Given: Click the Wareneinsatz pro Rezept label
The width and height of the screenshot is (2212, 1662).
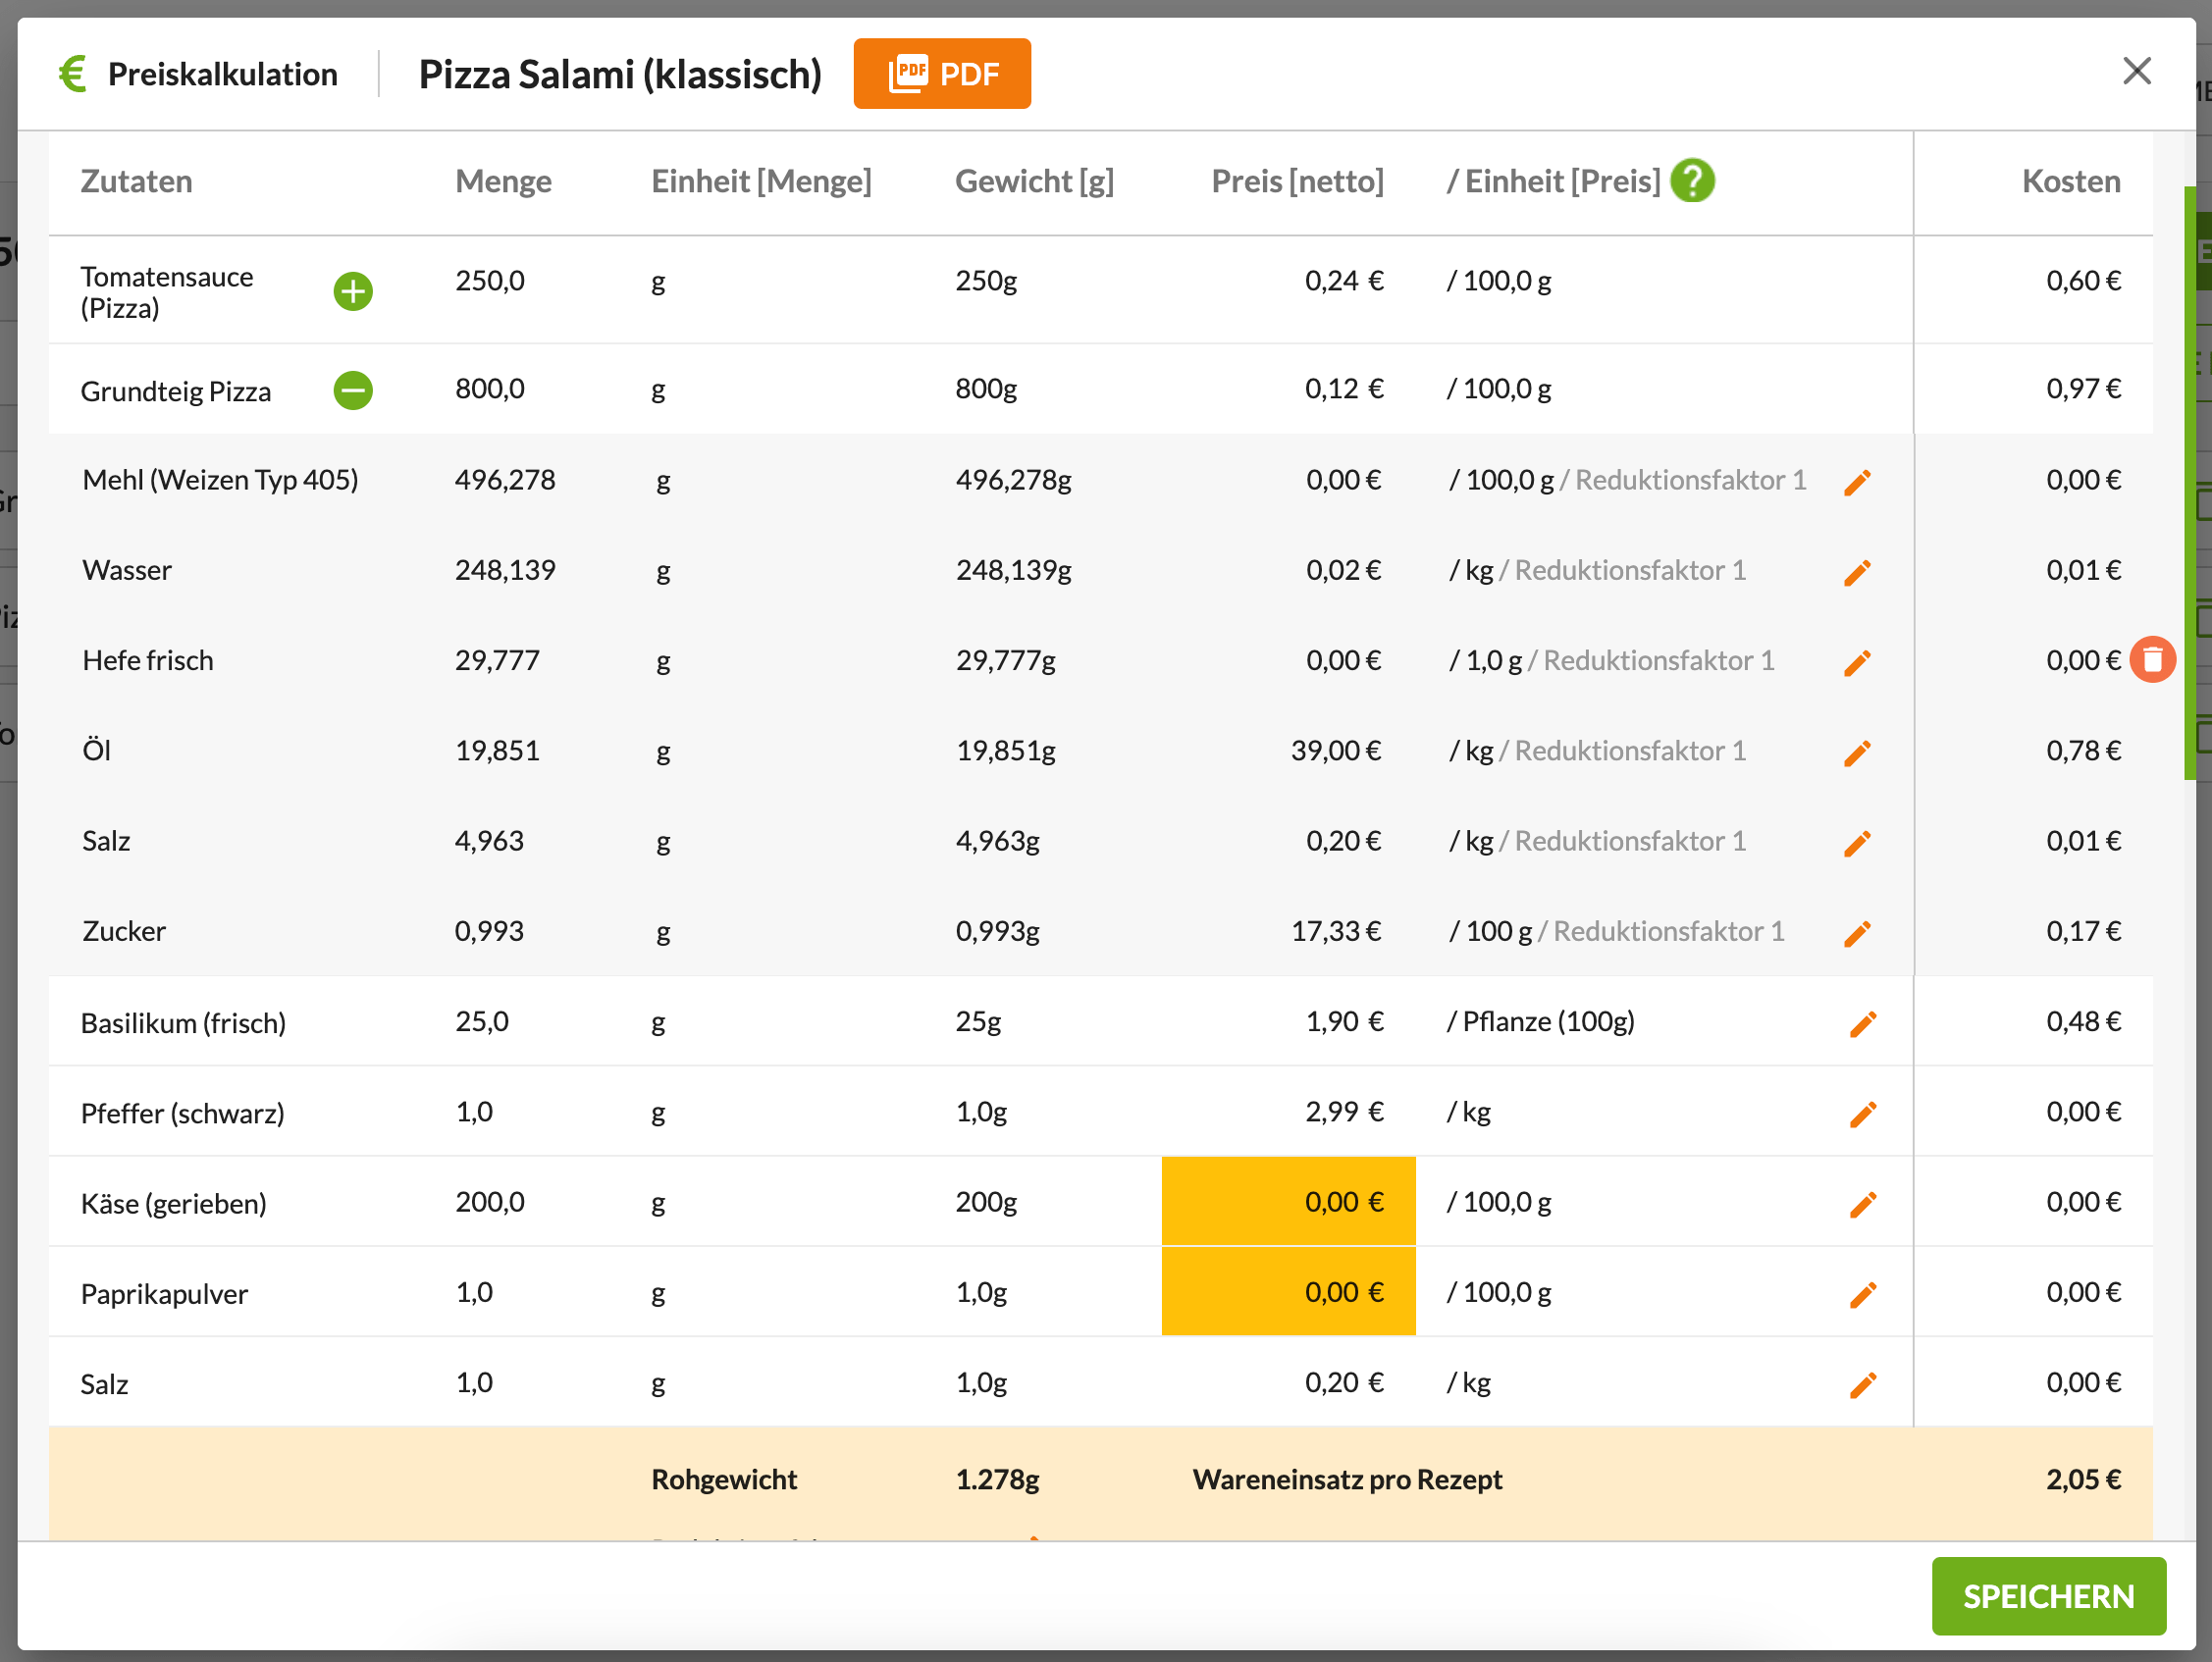Looking at the screenshot, I should pyautogui.click(x=1347, y=1479).
